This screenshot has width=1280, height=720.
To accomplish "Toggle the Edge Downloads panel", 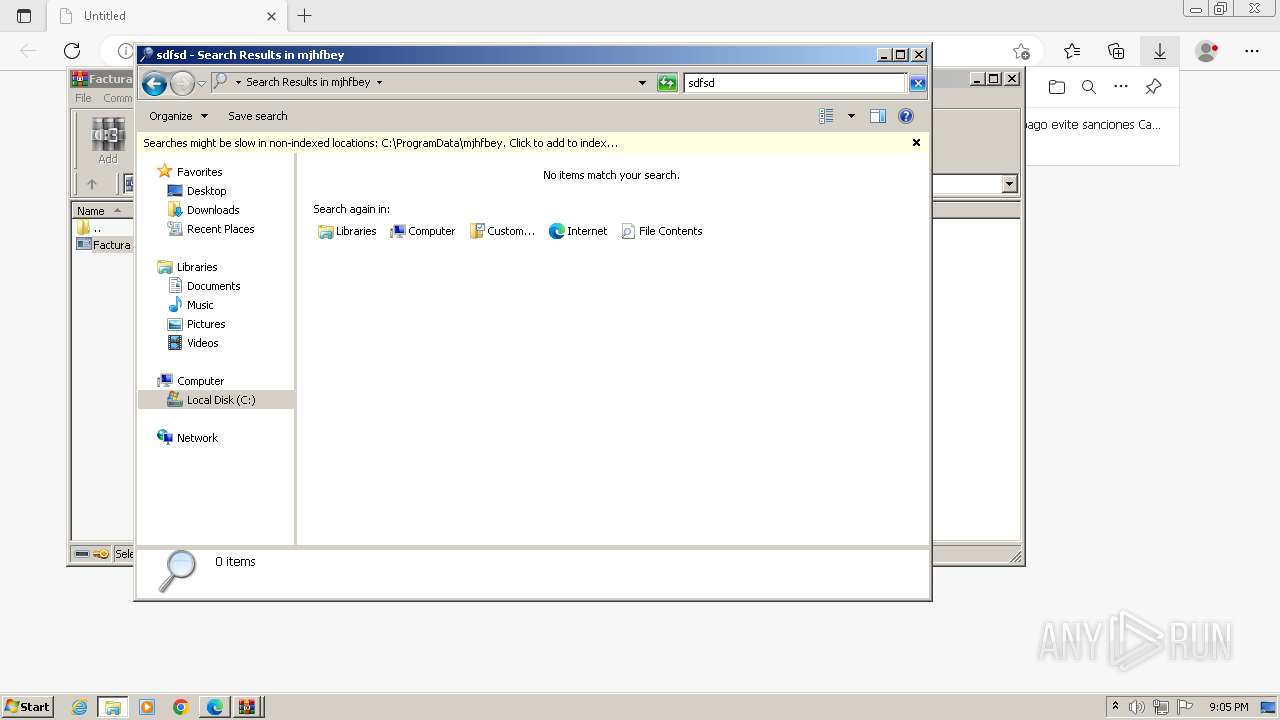I will (1160, 51).
